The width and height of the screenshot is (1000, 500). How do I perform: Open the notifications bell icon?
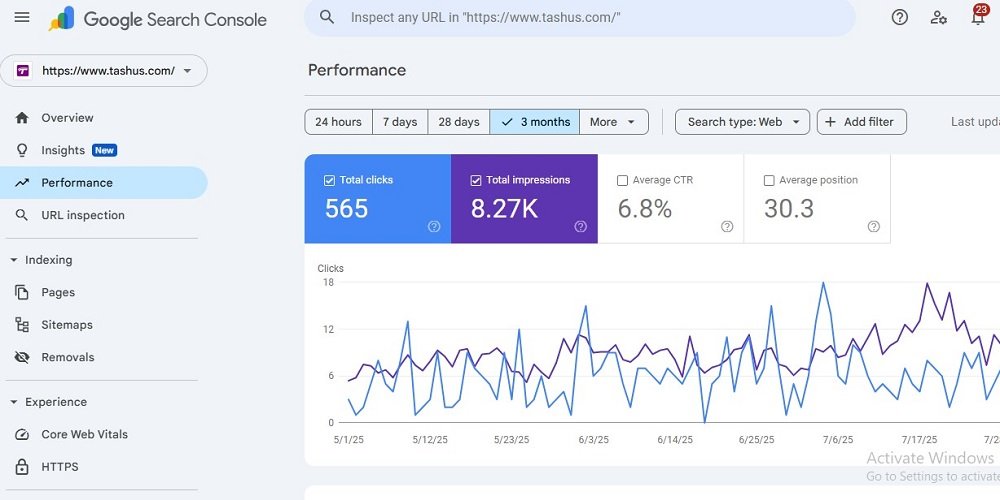(x=977, y=18)
